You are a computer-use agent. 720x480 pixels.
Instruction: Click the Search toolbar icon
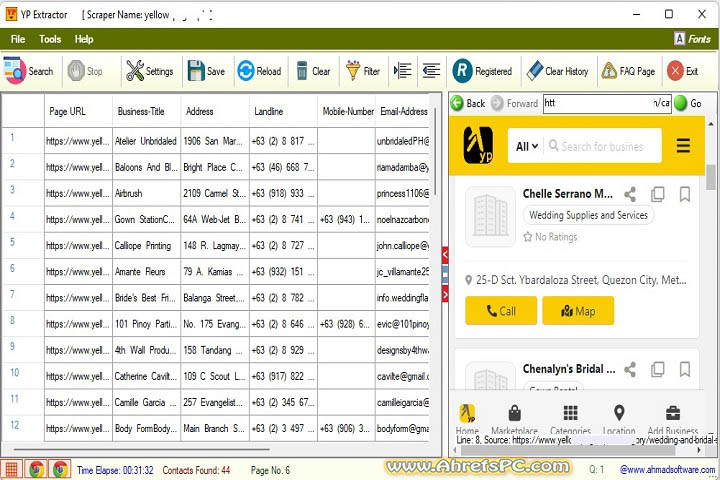point(15,71)
